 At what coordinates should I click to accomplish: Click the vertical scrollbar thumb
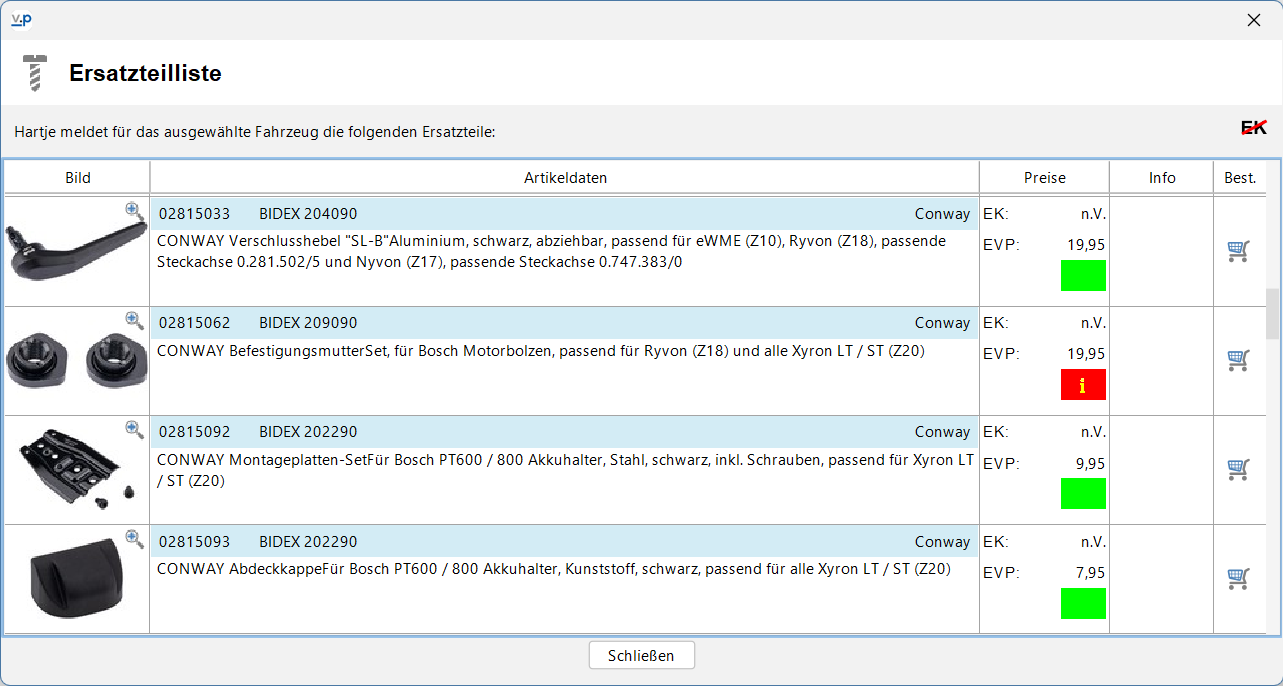(x=1272, y=314)
